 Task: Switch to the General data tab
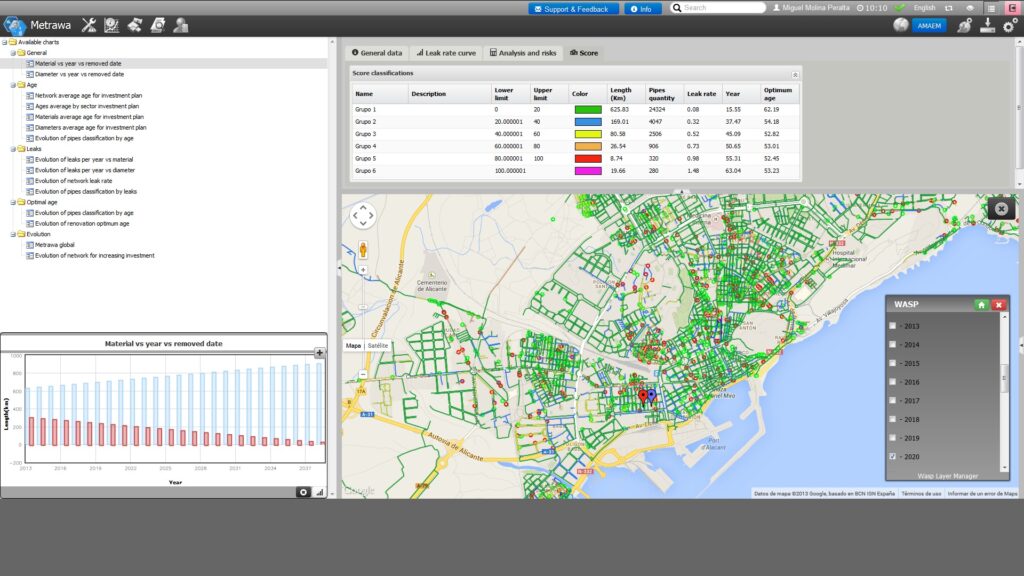coord(377,53)
